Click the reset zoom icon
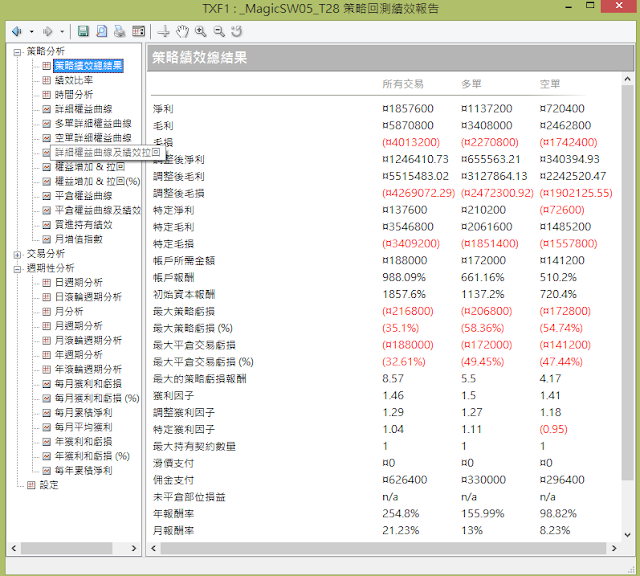The height and width of the screenshot is (576, 640). click(237, 31)
